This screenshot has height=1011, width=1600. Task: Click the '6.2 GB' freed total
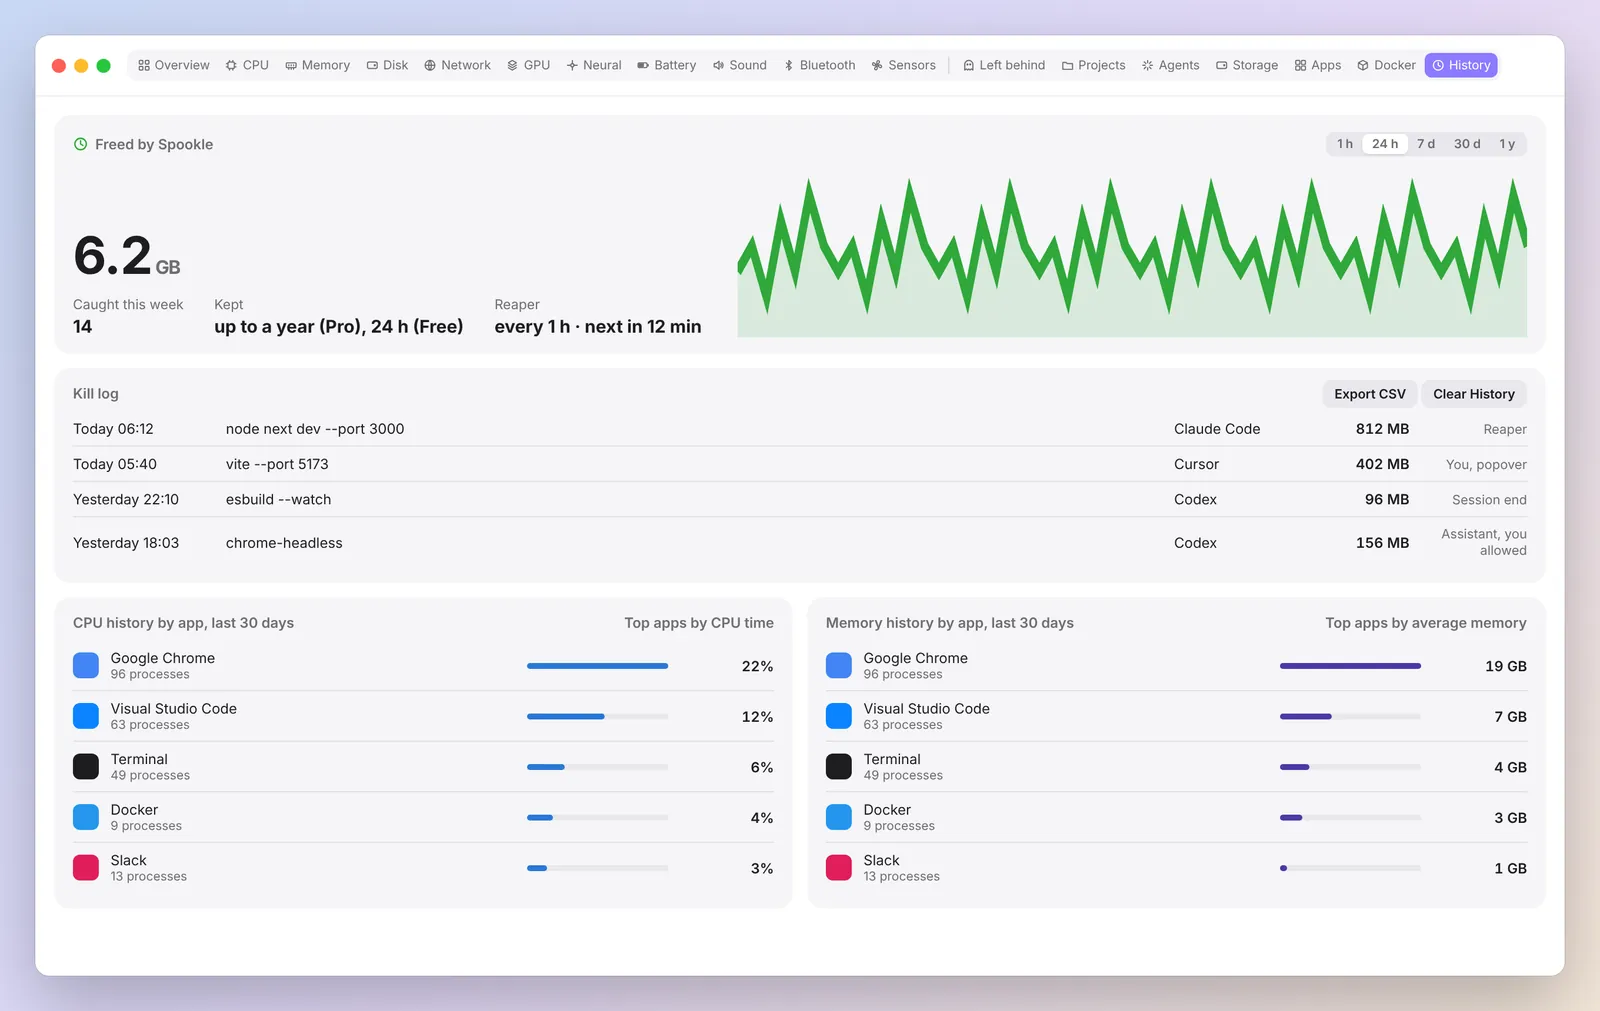pos(127,256)
